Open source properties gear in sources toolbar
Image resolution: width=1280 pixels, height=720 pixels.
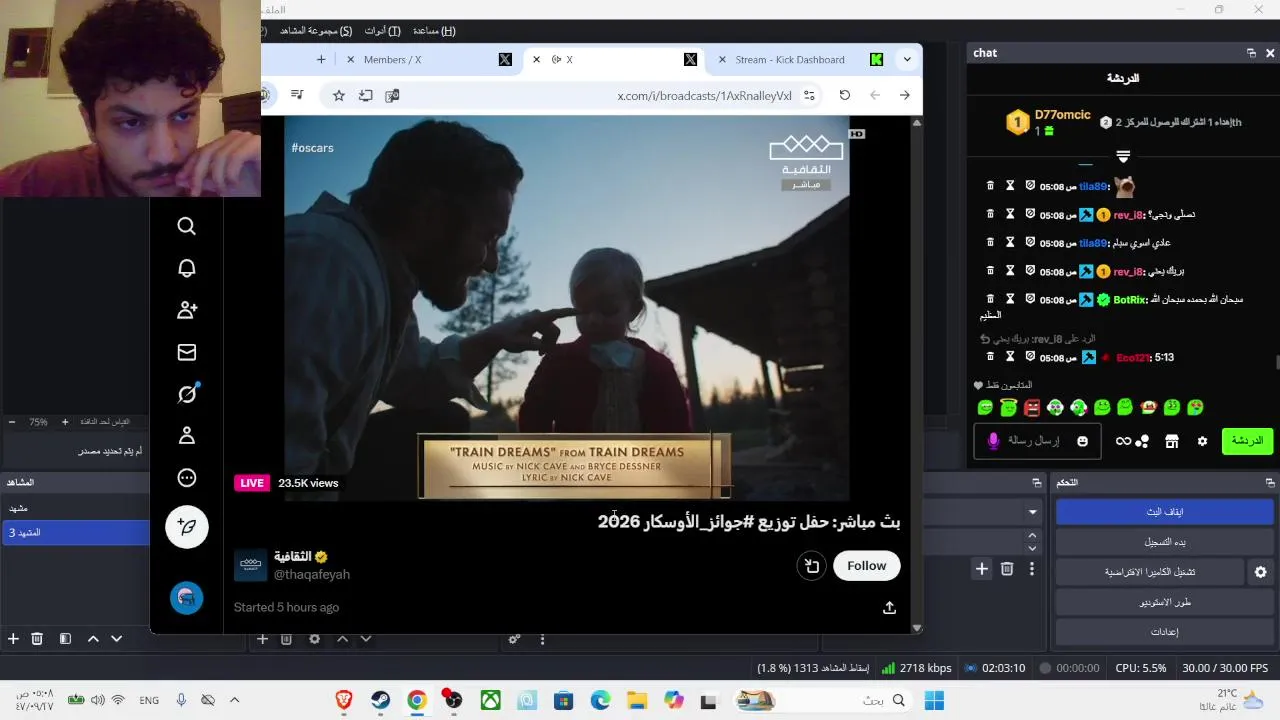[x=315, y=638]
